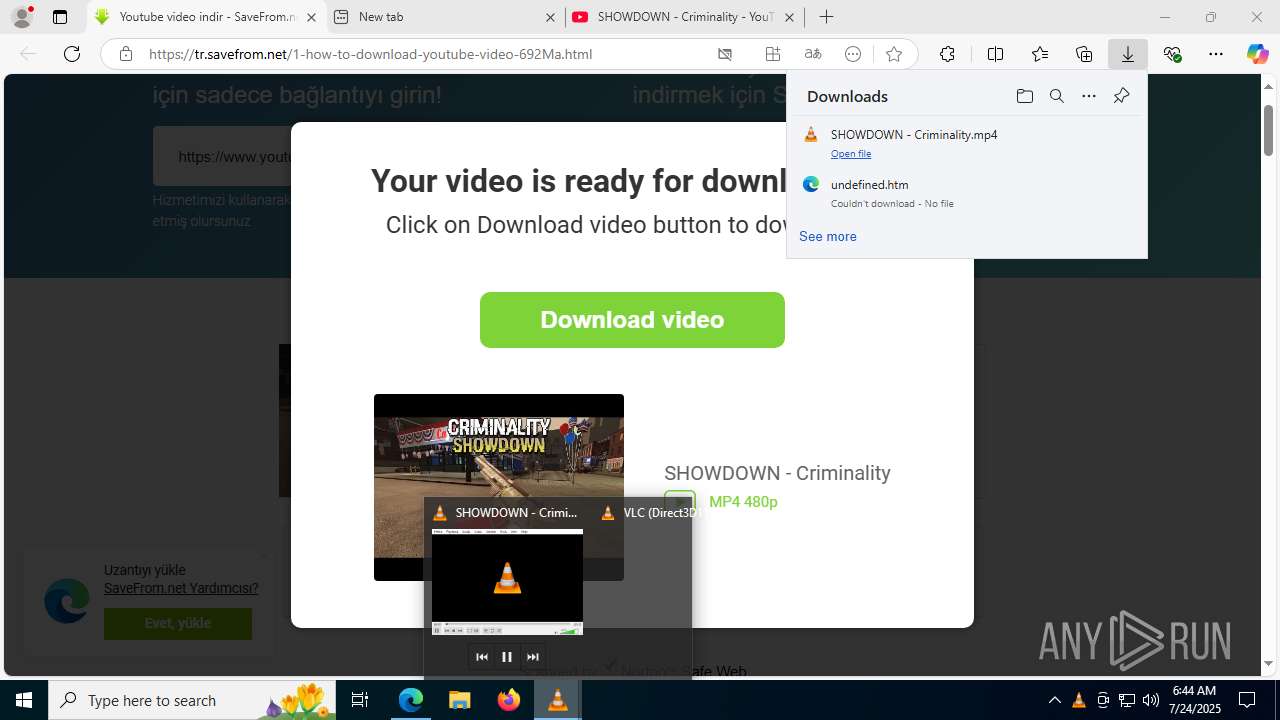Image resolution: width=1280 pixels, height=720 pixels.
Task: Focus the address bar URL
Action: 370,54
